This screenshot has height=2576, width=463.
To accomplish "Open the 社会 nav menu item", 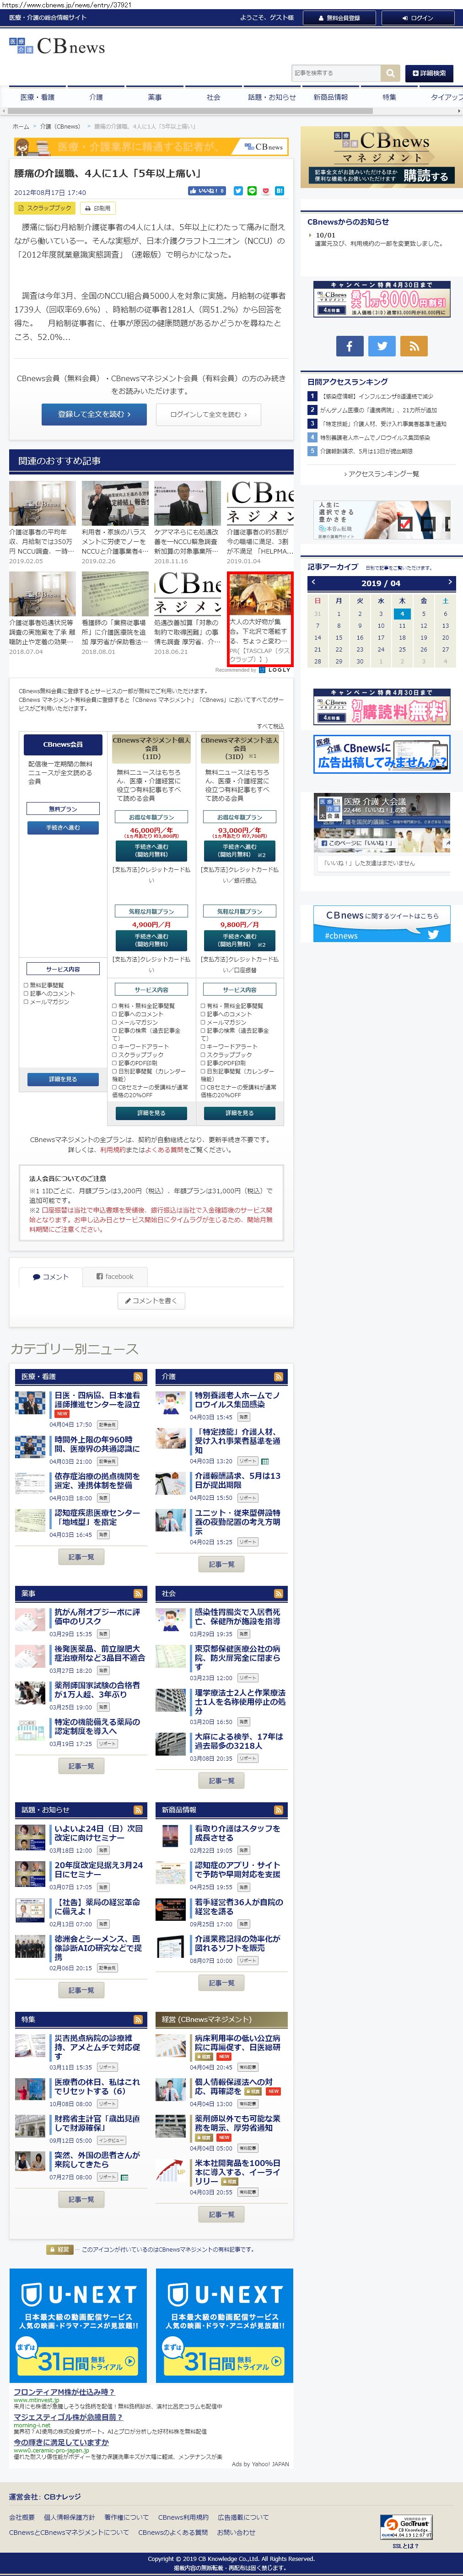I will click(x=213, y=98).
